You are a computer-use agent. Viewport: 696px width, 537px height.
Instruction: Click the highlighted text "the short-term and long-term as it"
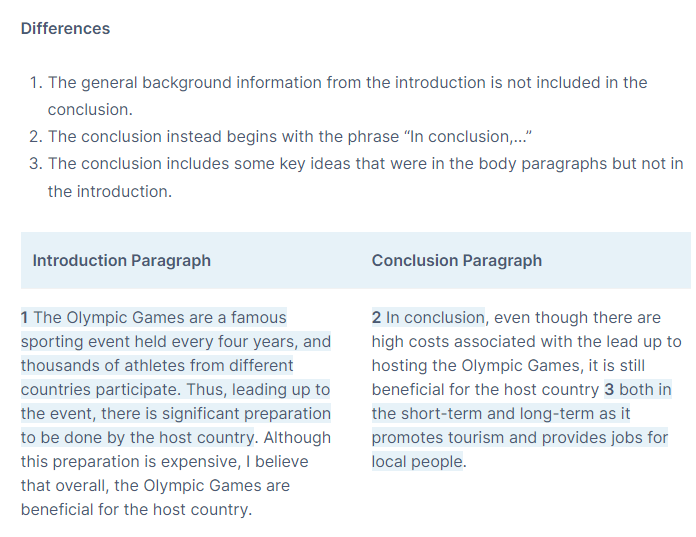[501, 414]
